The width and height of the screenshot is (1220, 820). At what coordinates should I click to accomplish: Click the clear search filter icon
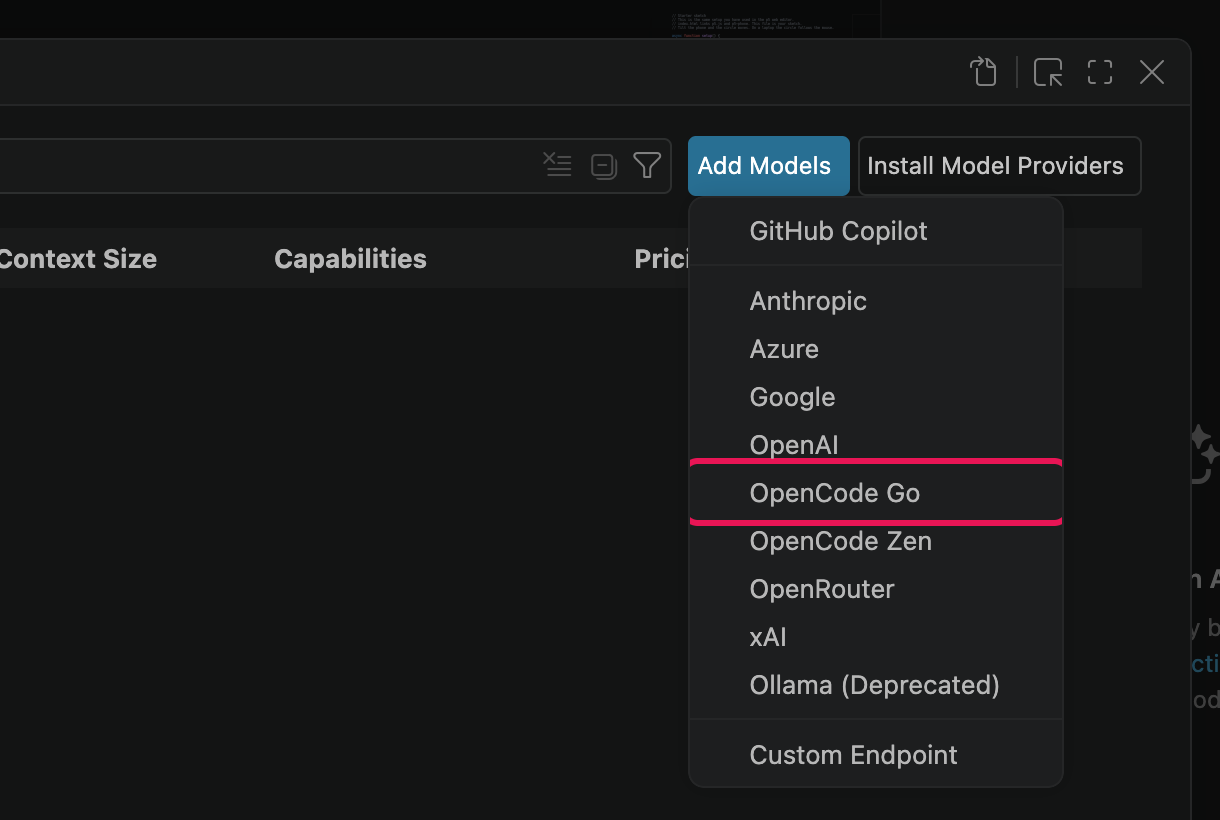557,165
